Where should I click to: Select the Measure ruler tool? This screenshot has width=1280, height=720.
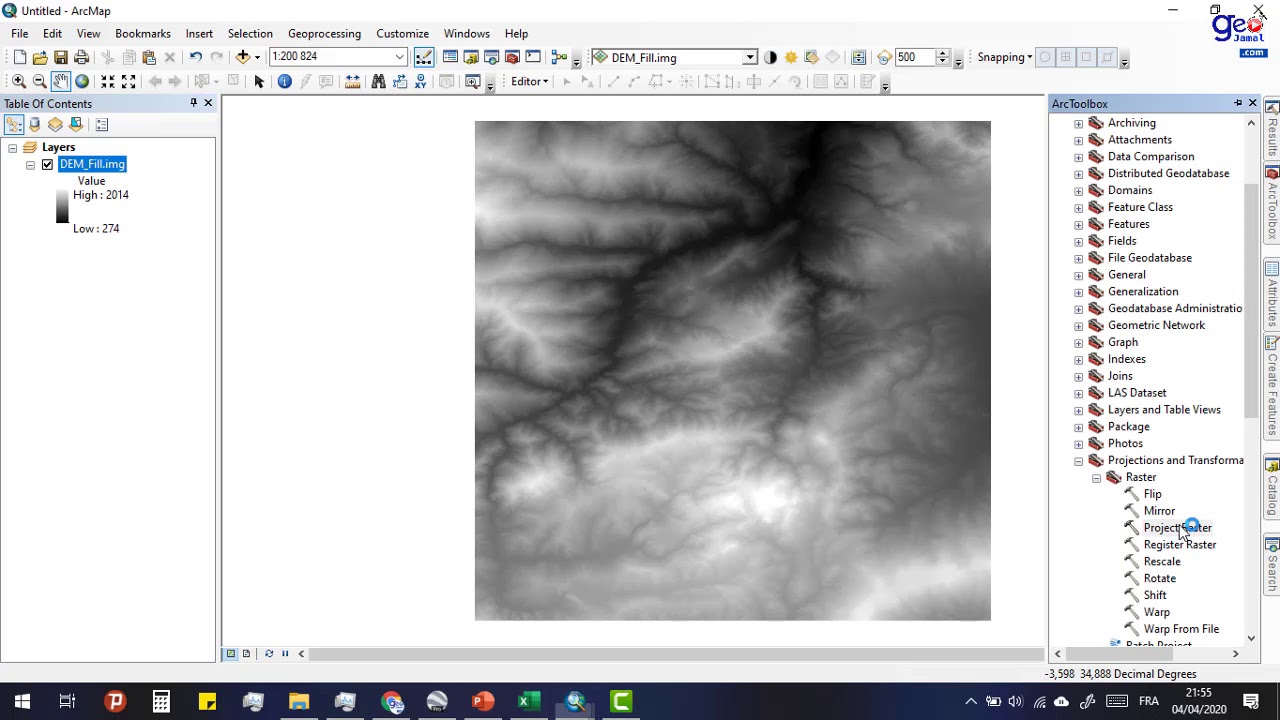(x=352, y=81)
